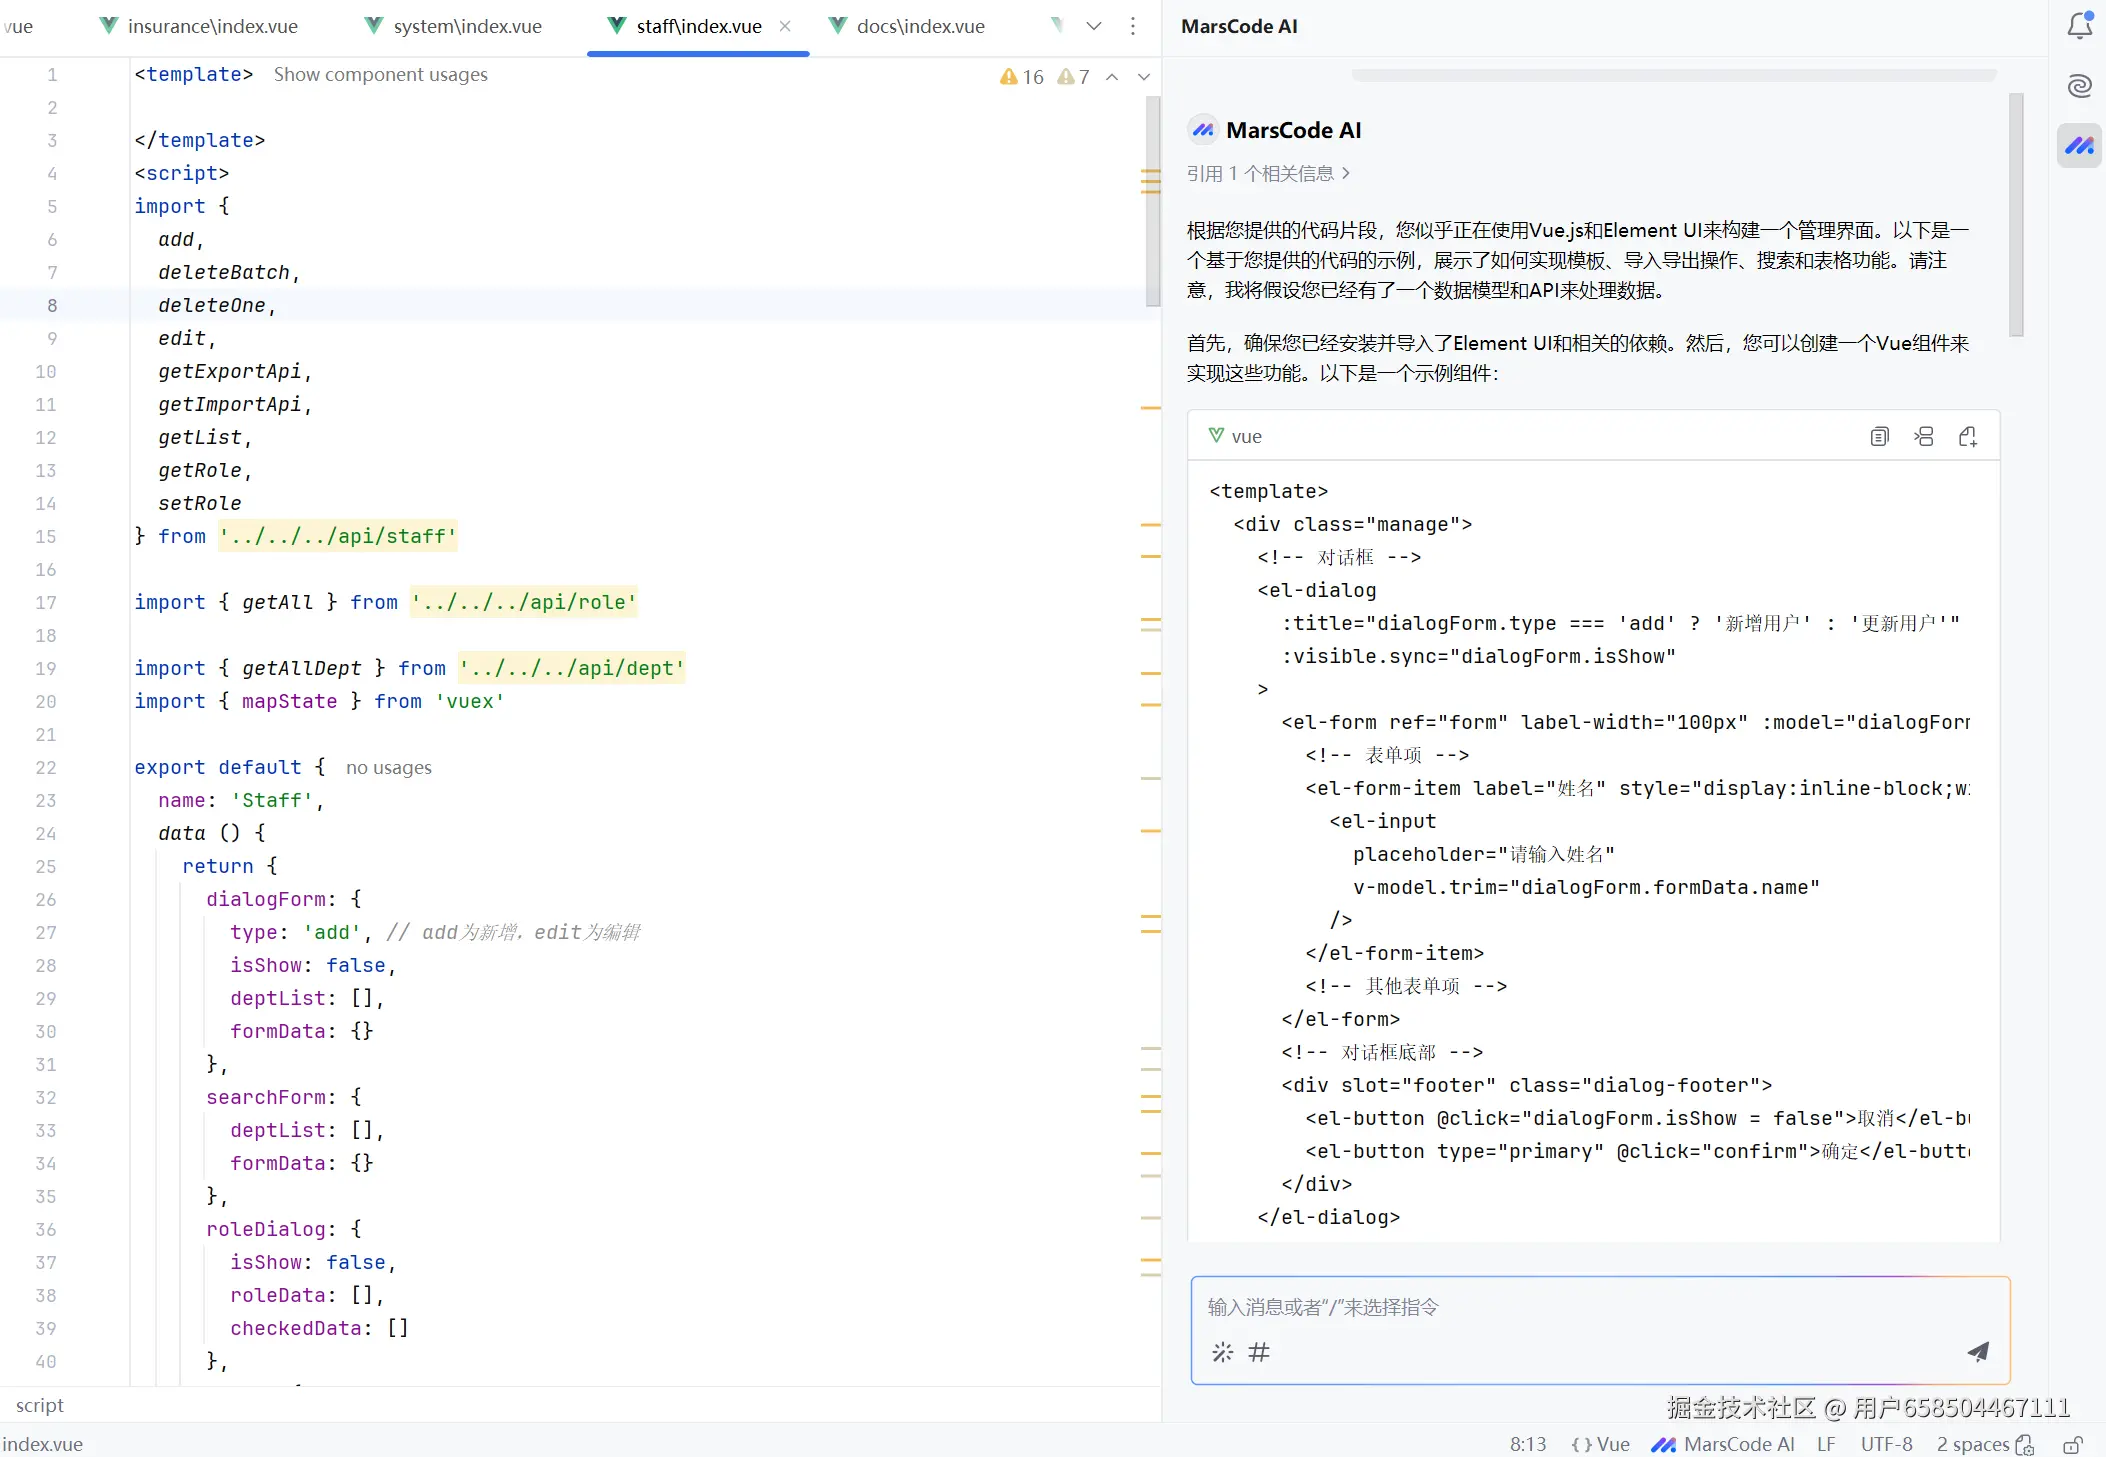Toggle read-only lock in status bar

[2073, 1444]
